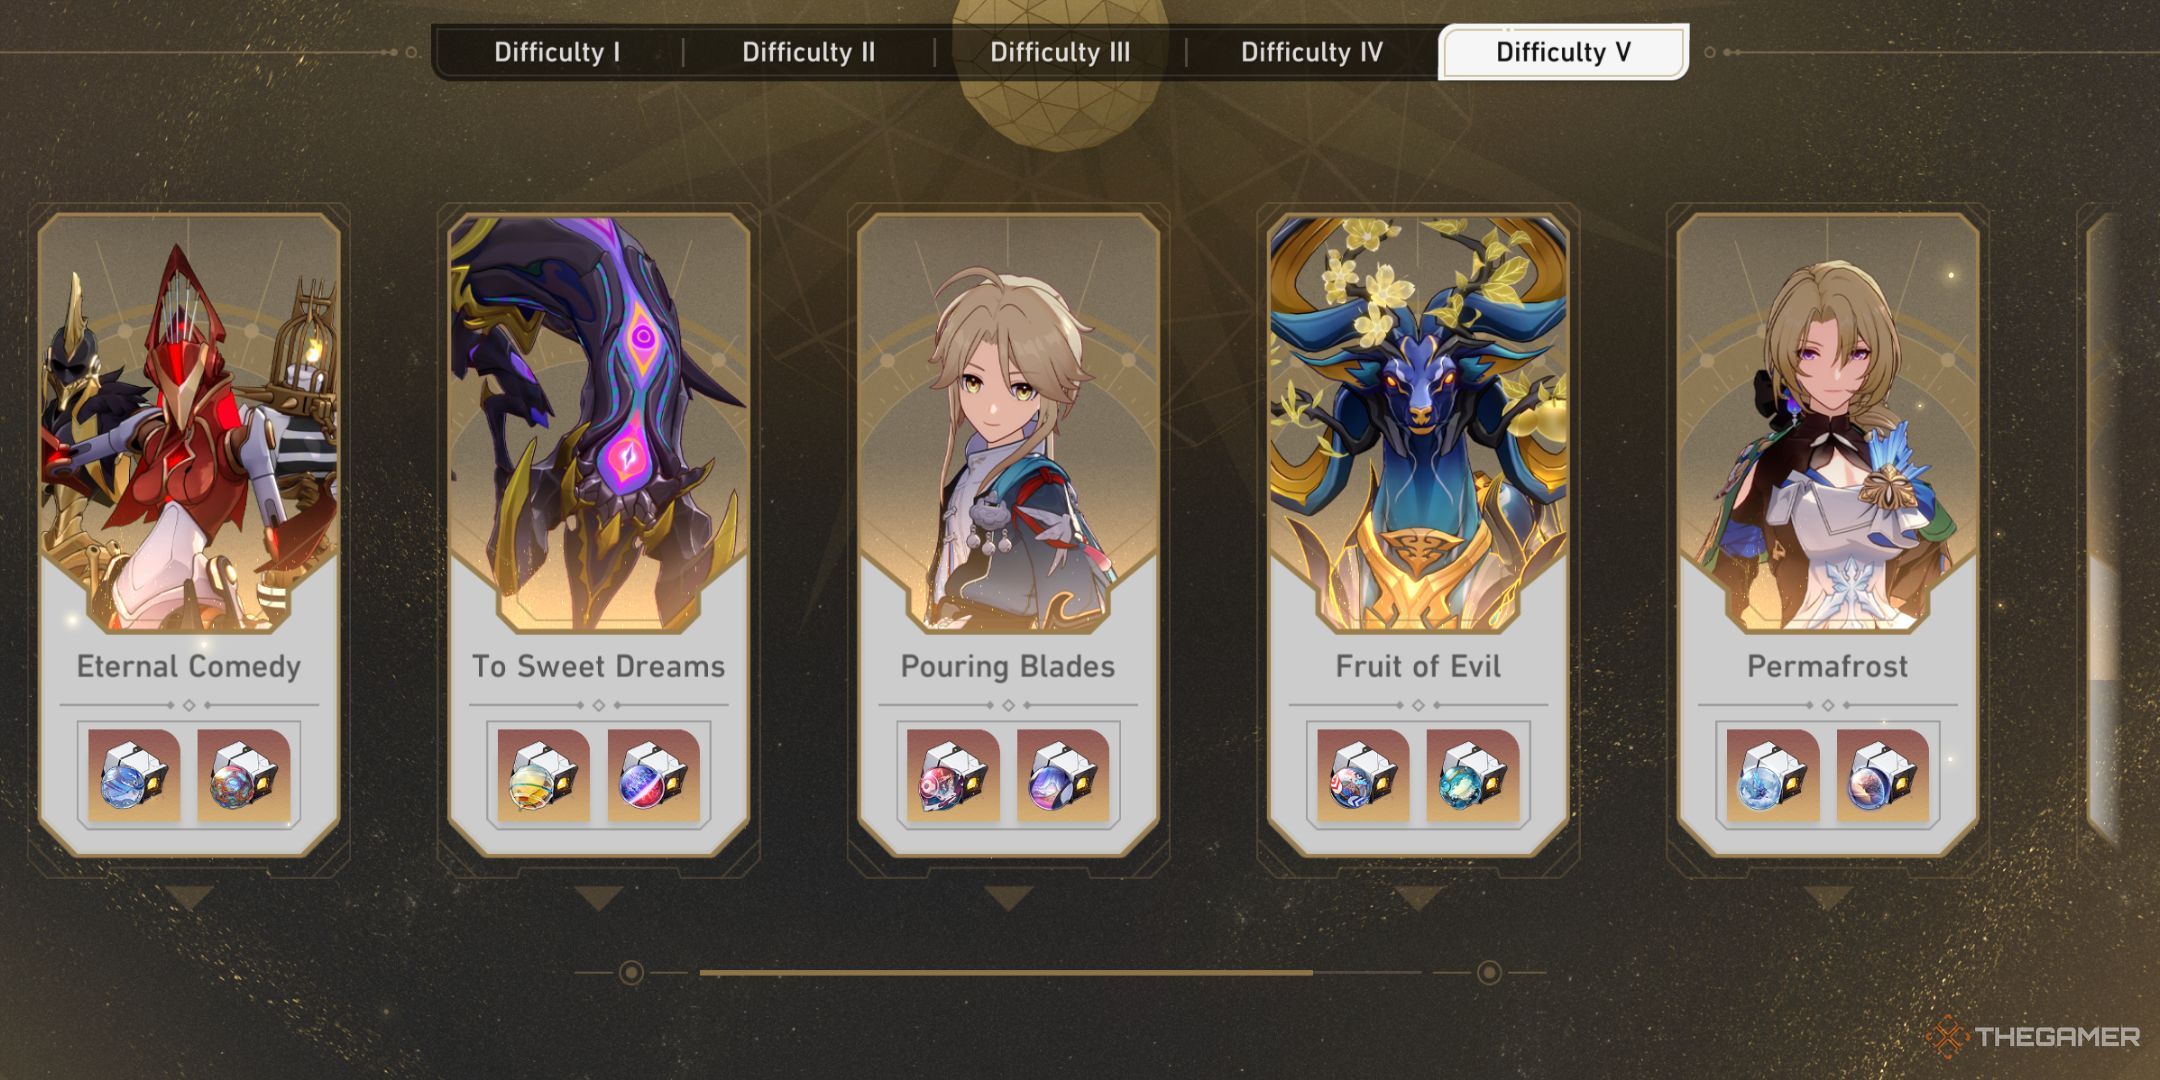Image resolution: width=2160 pixels, height=1080 pixels.
Task: Click the right scroll end marker
Action: pos(1489,972)
